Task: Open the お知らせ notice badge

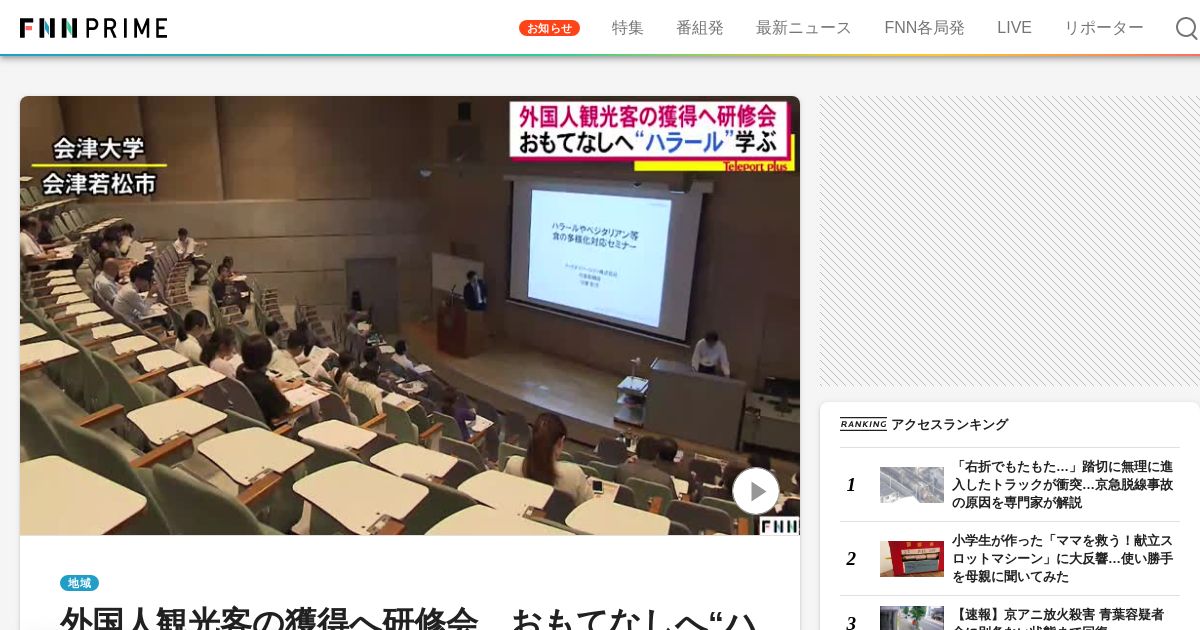Action: (x=549, y=28)
